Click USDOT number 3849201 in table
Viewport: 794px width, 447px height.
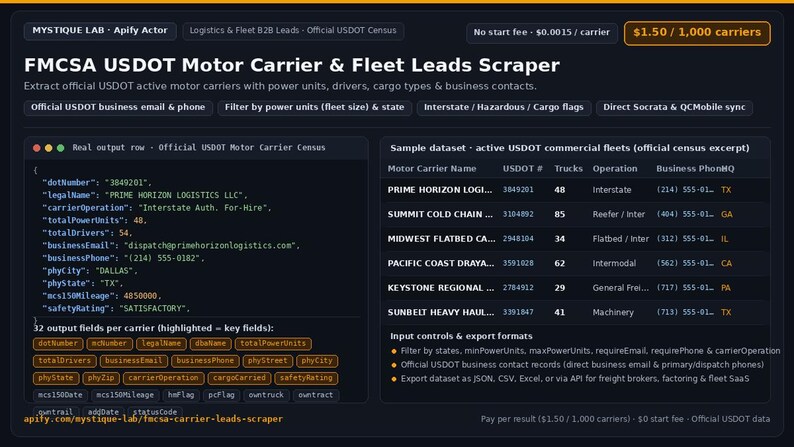click(x=518, y=190)
